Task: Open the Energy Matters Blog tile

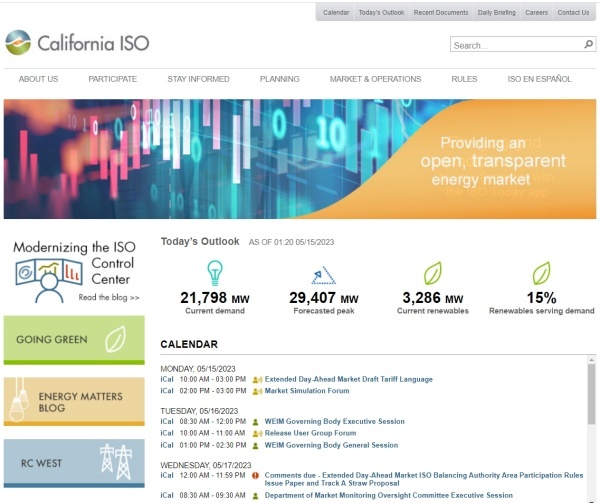Action: point(74,401)
